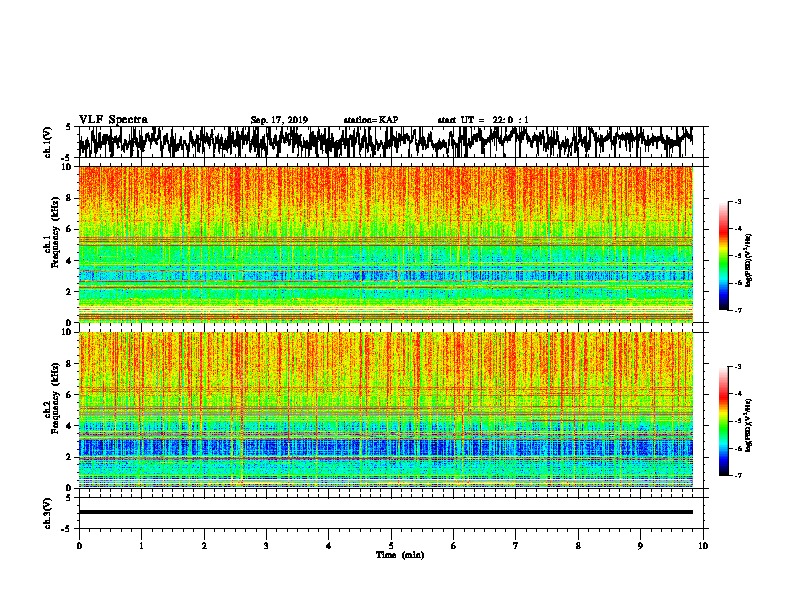Image resolution: width=792 pixels, height=612 pixels.
Task: Click the time axis tick label 5
Action: tap(391, 546)
